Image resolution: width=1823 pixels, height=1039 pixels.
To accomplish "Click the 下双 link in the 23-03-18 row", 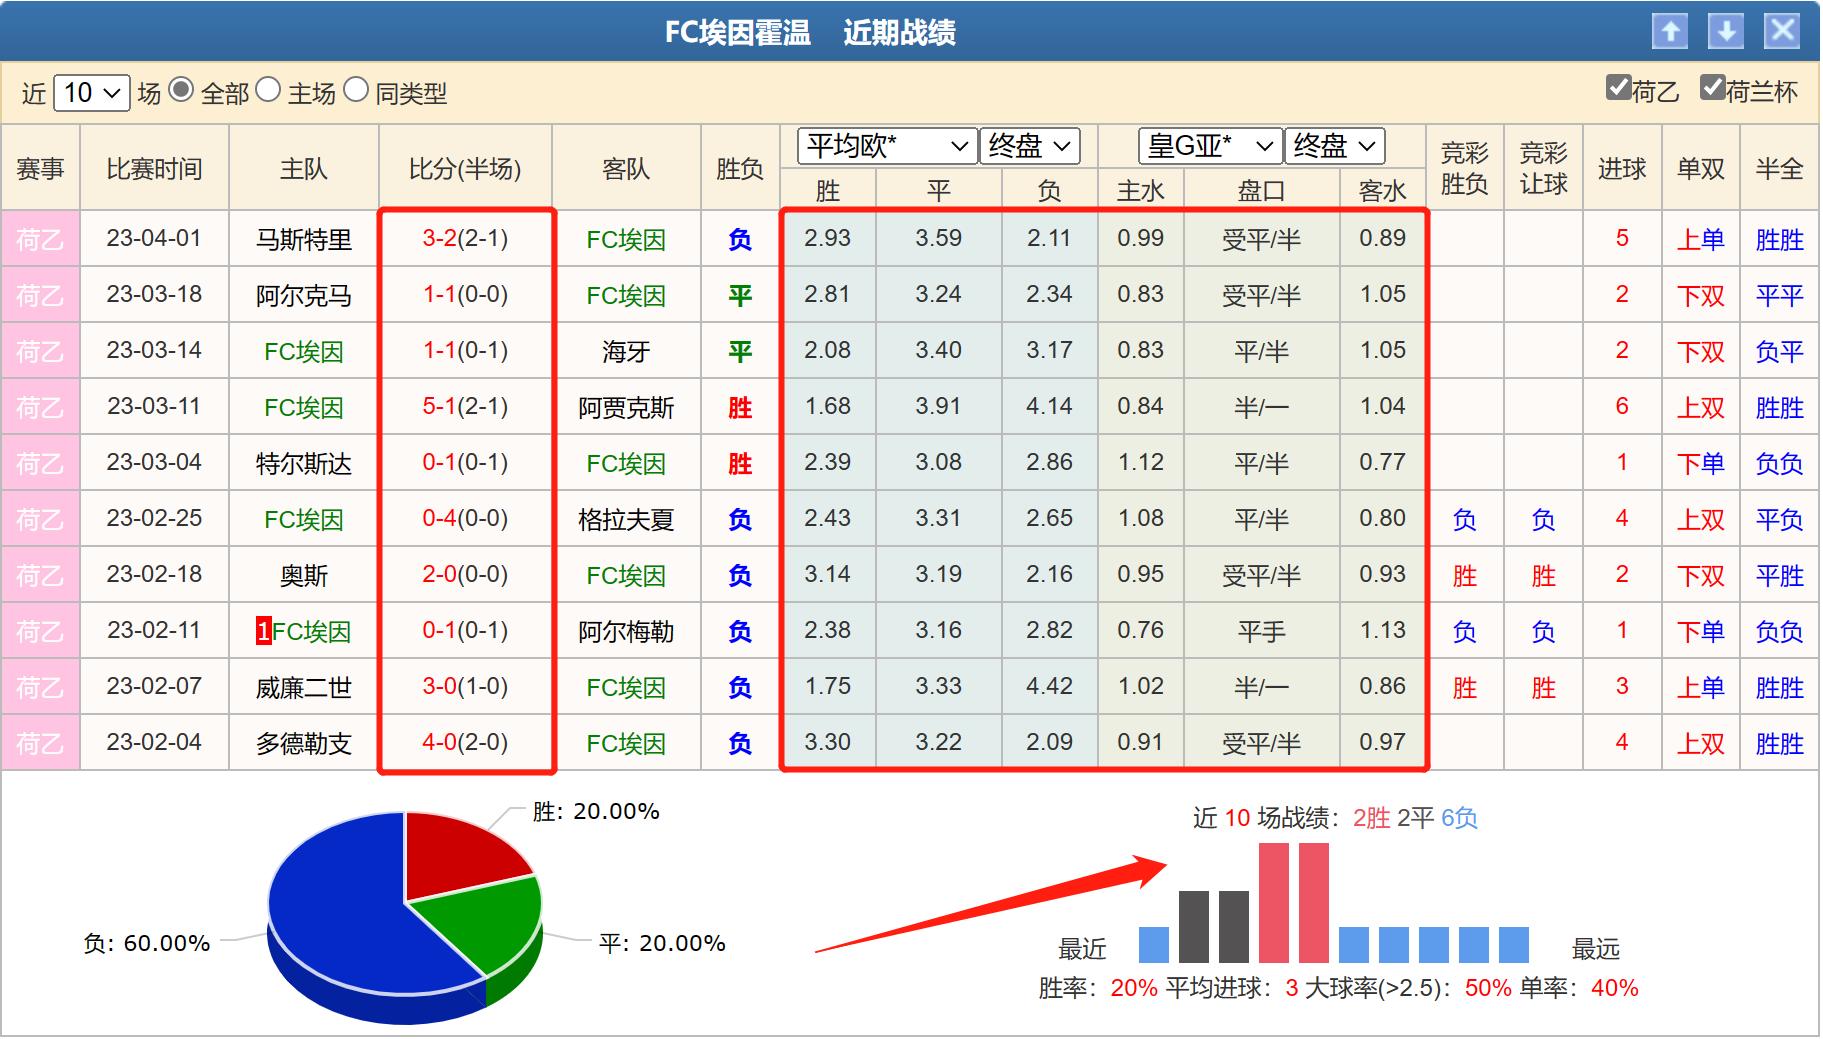I will point(1701,295).
